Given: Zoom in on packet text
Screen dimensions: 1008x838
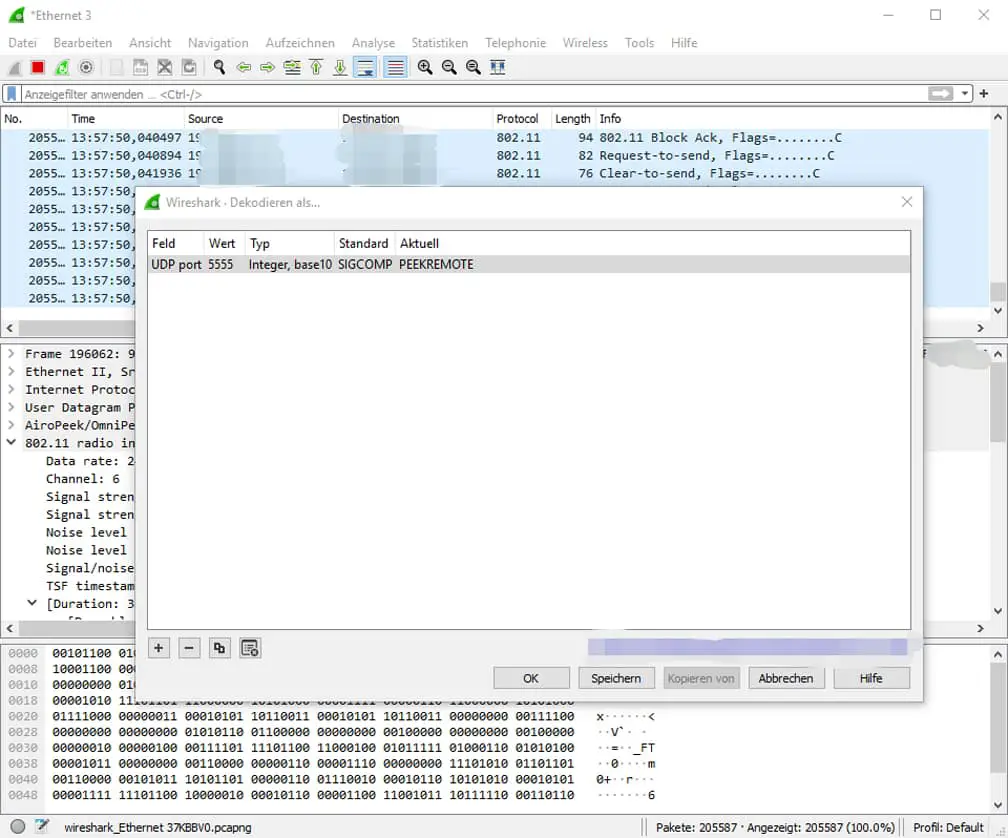Looking at the screenshot, I should tap(425, 67).
